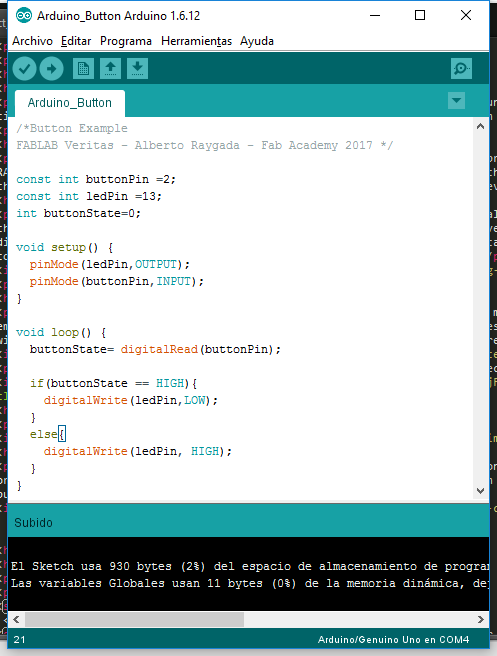Click the '/*Button Example' comment line
This screenshot has height=656, width=497.
(x=72, y=128)
